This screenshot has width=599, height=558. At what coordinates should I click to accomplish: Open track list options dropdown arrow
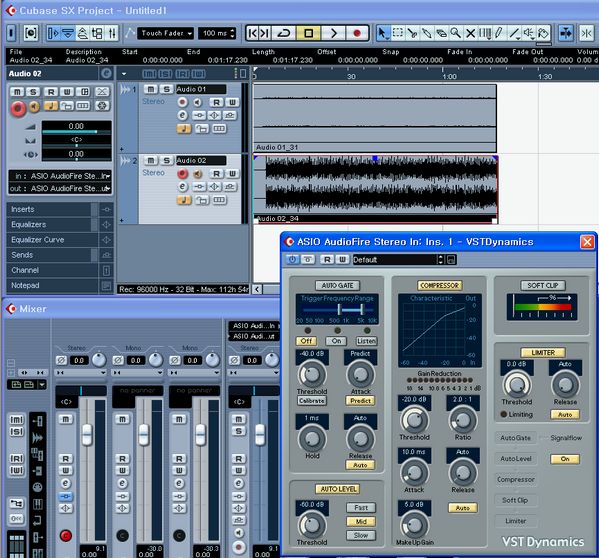point(124,74)
